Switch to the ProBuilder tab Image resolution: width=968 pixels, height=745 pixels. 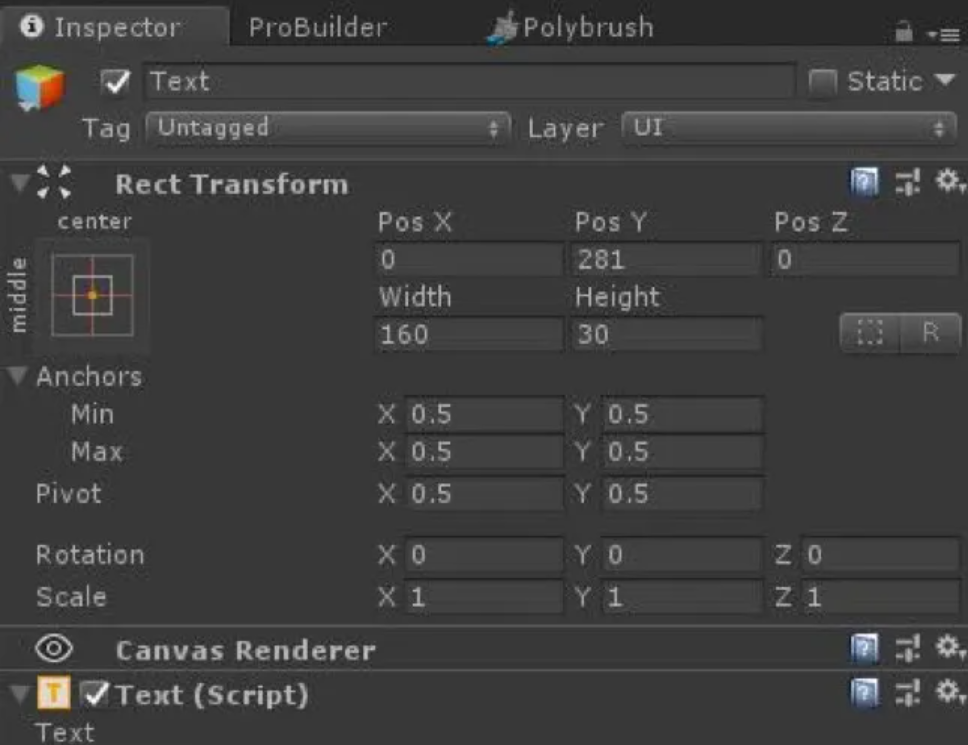tap(317, 28)
